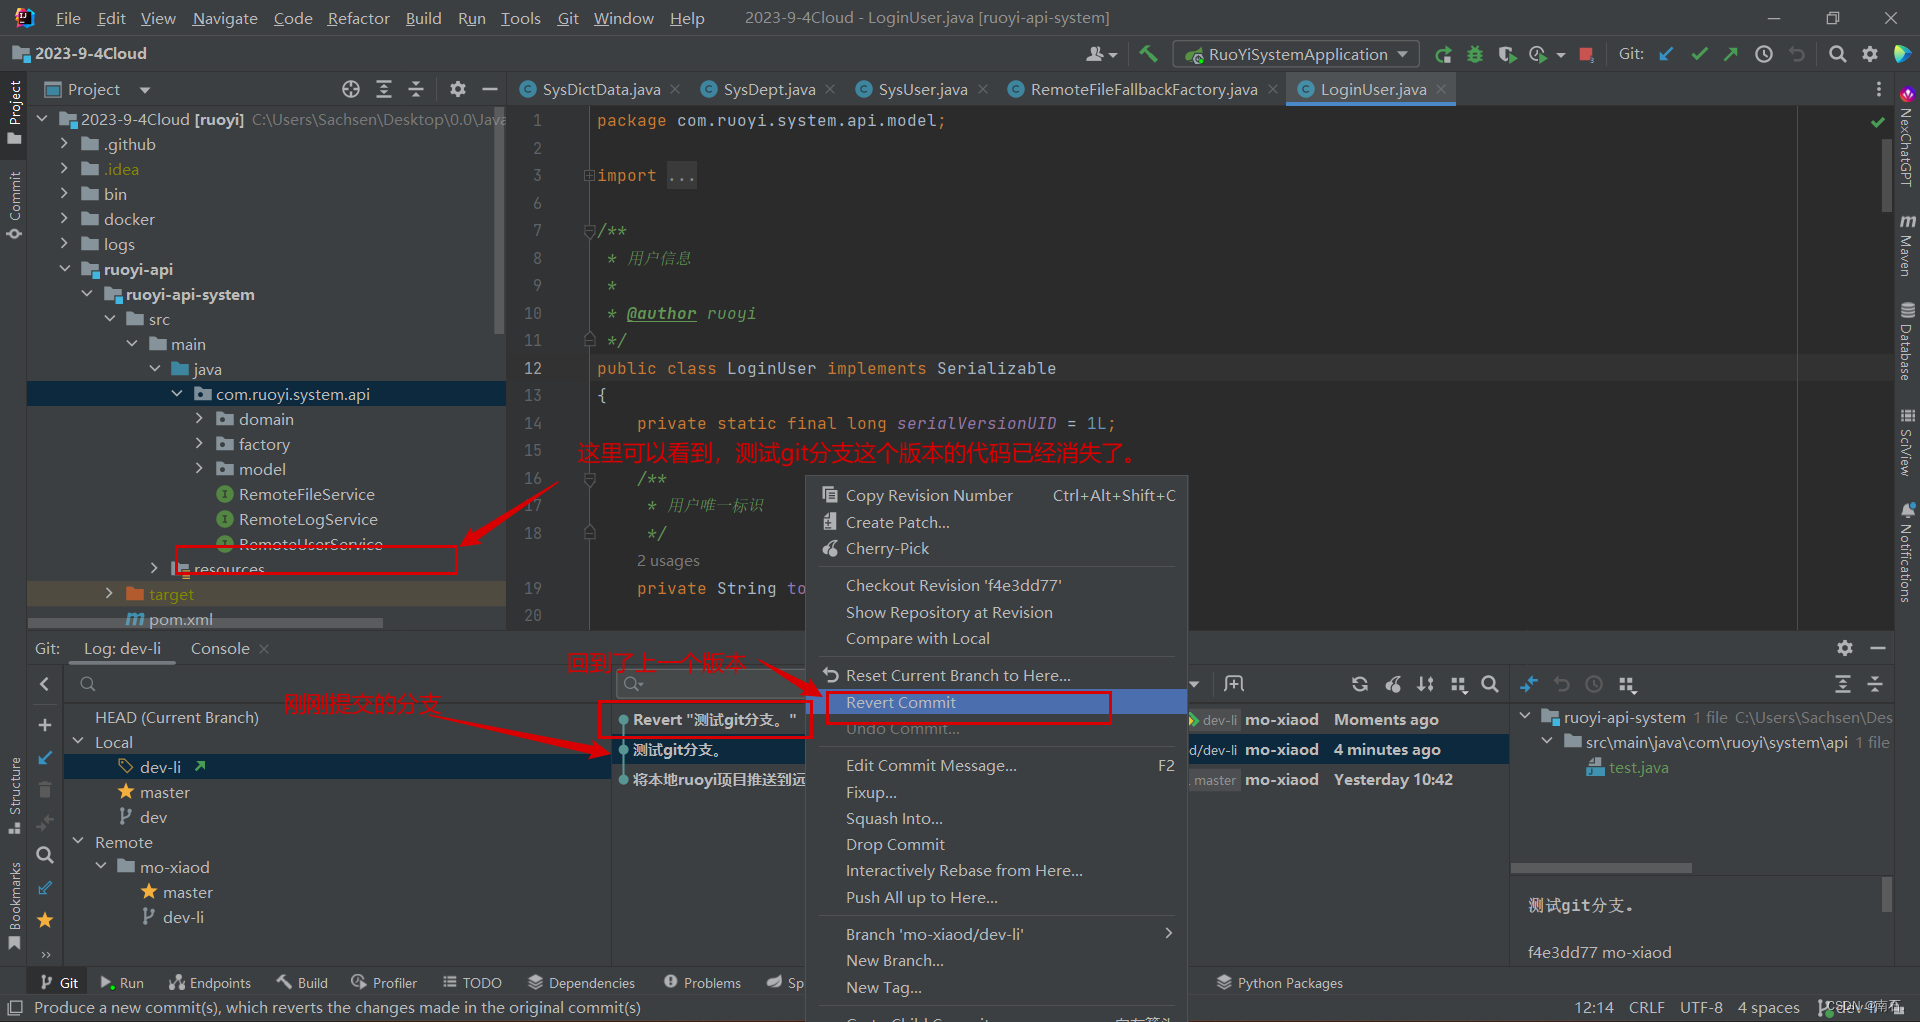The height and width of the screenshot is (1022, 1920).
Task: Run RuoYiSystemApplication with the rerun icon
Action: click(x=1443, y=54)
